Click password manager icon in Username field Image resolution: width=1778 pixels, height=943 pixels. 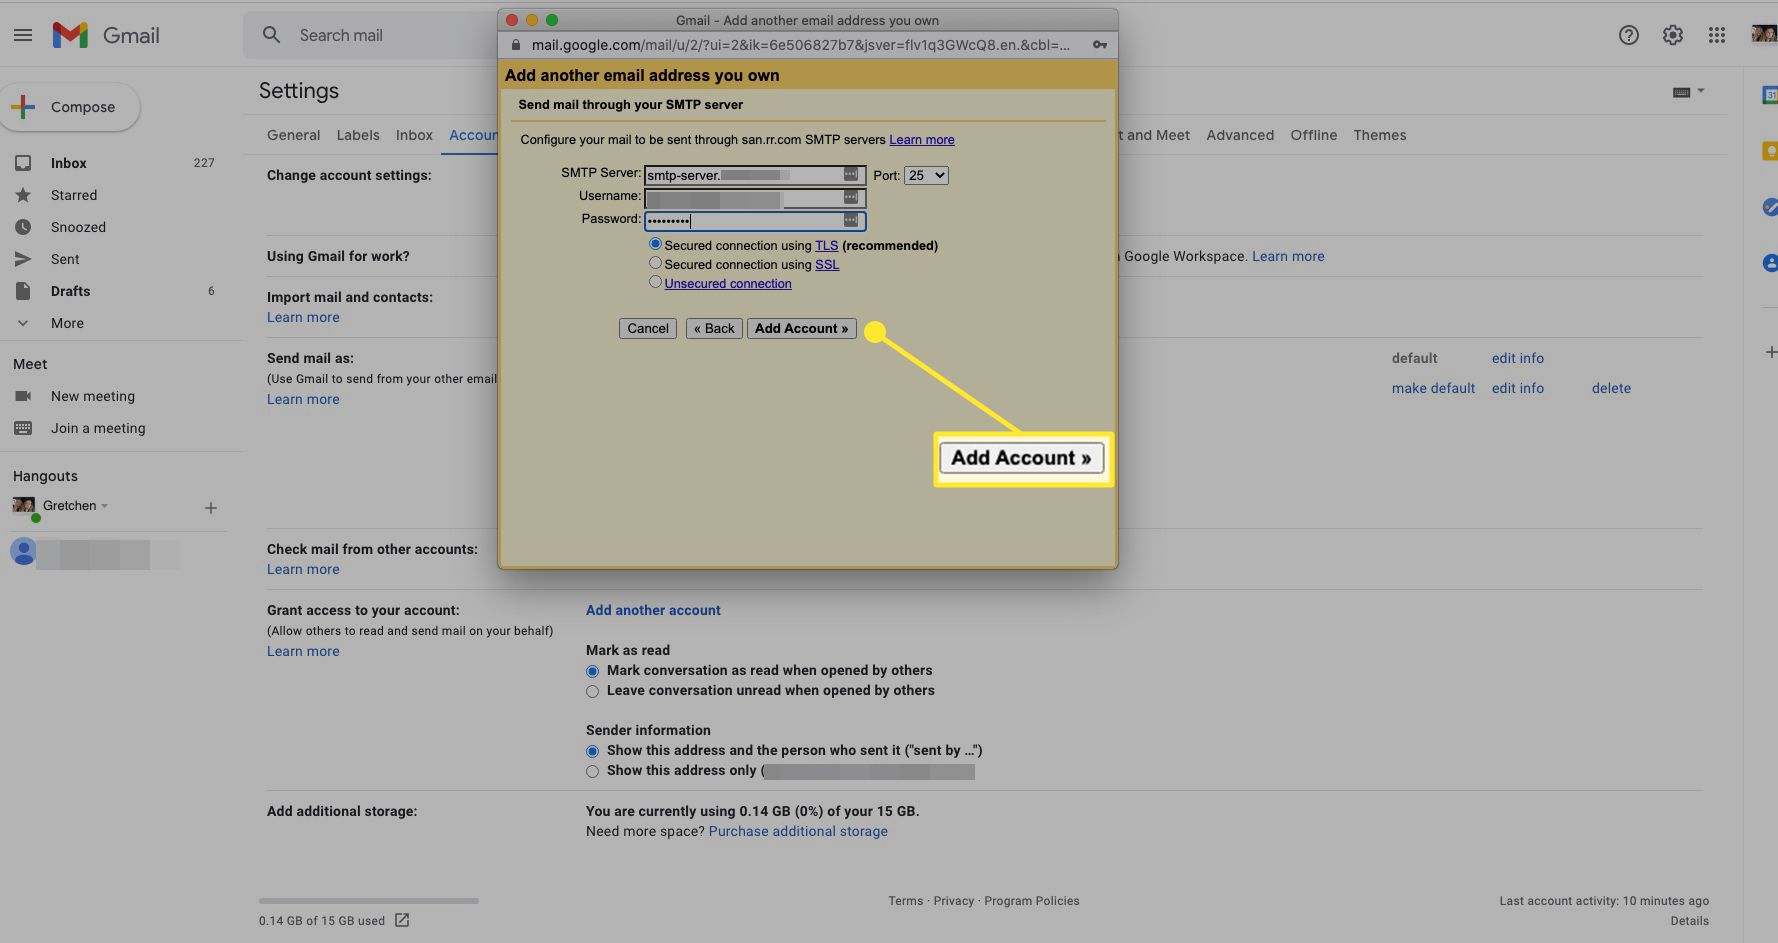(851, 197)
